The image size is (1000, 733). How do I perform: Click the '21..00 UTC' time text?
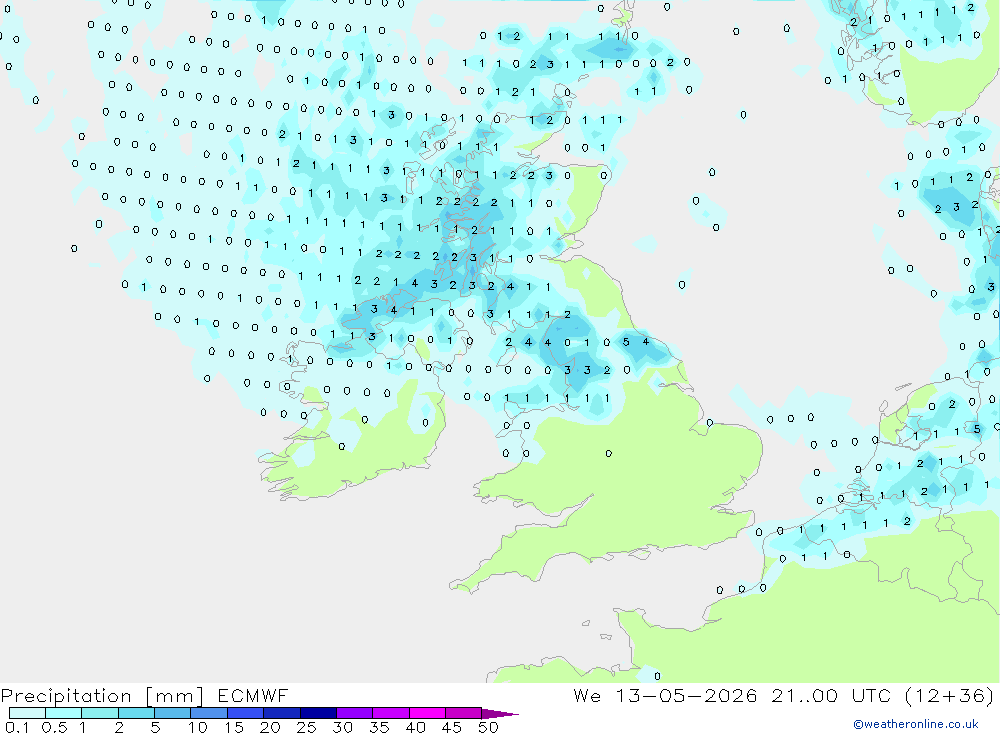[831, 695]
